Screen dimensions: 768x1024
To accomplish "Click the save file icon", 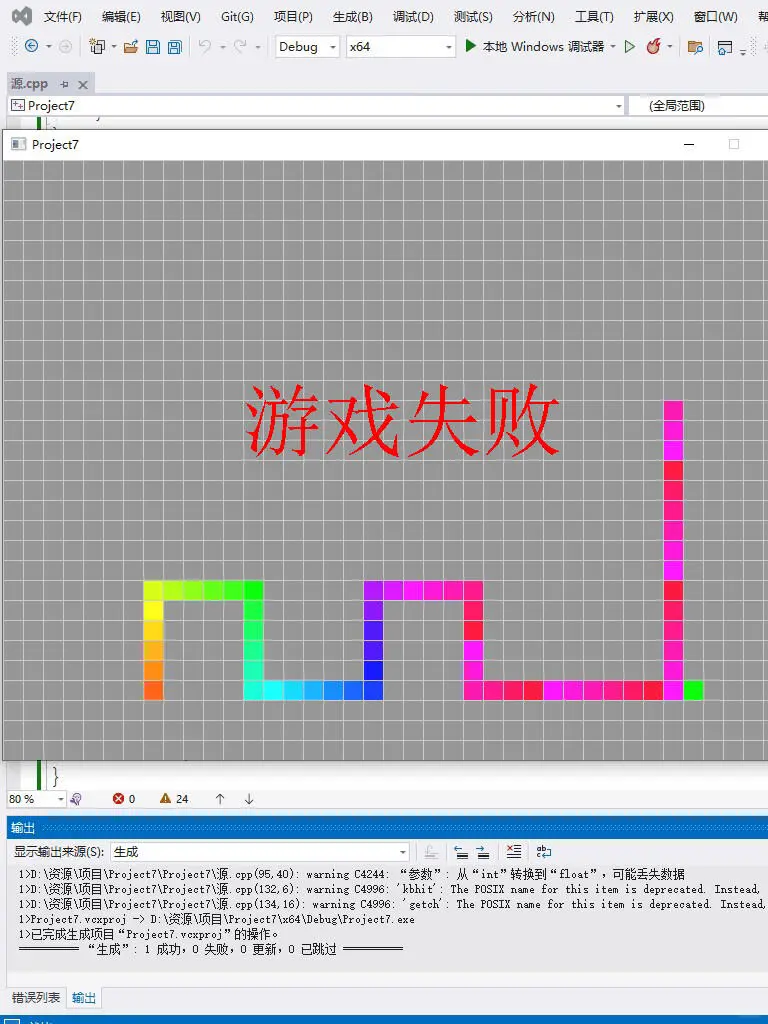I will pos(153,46).
